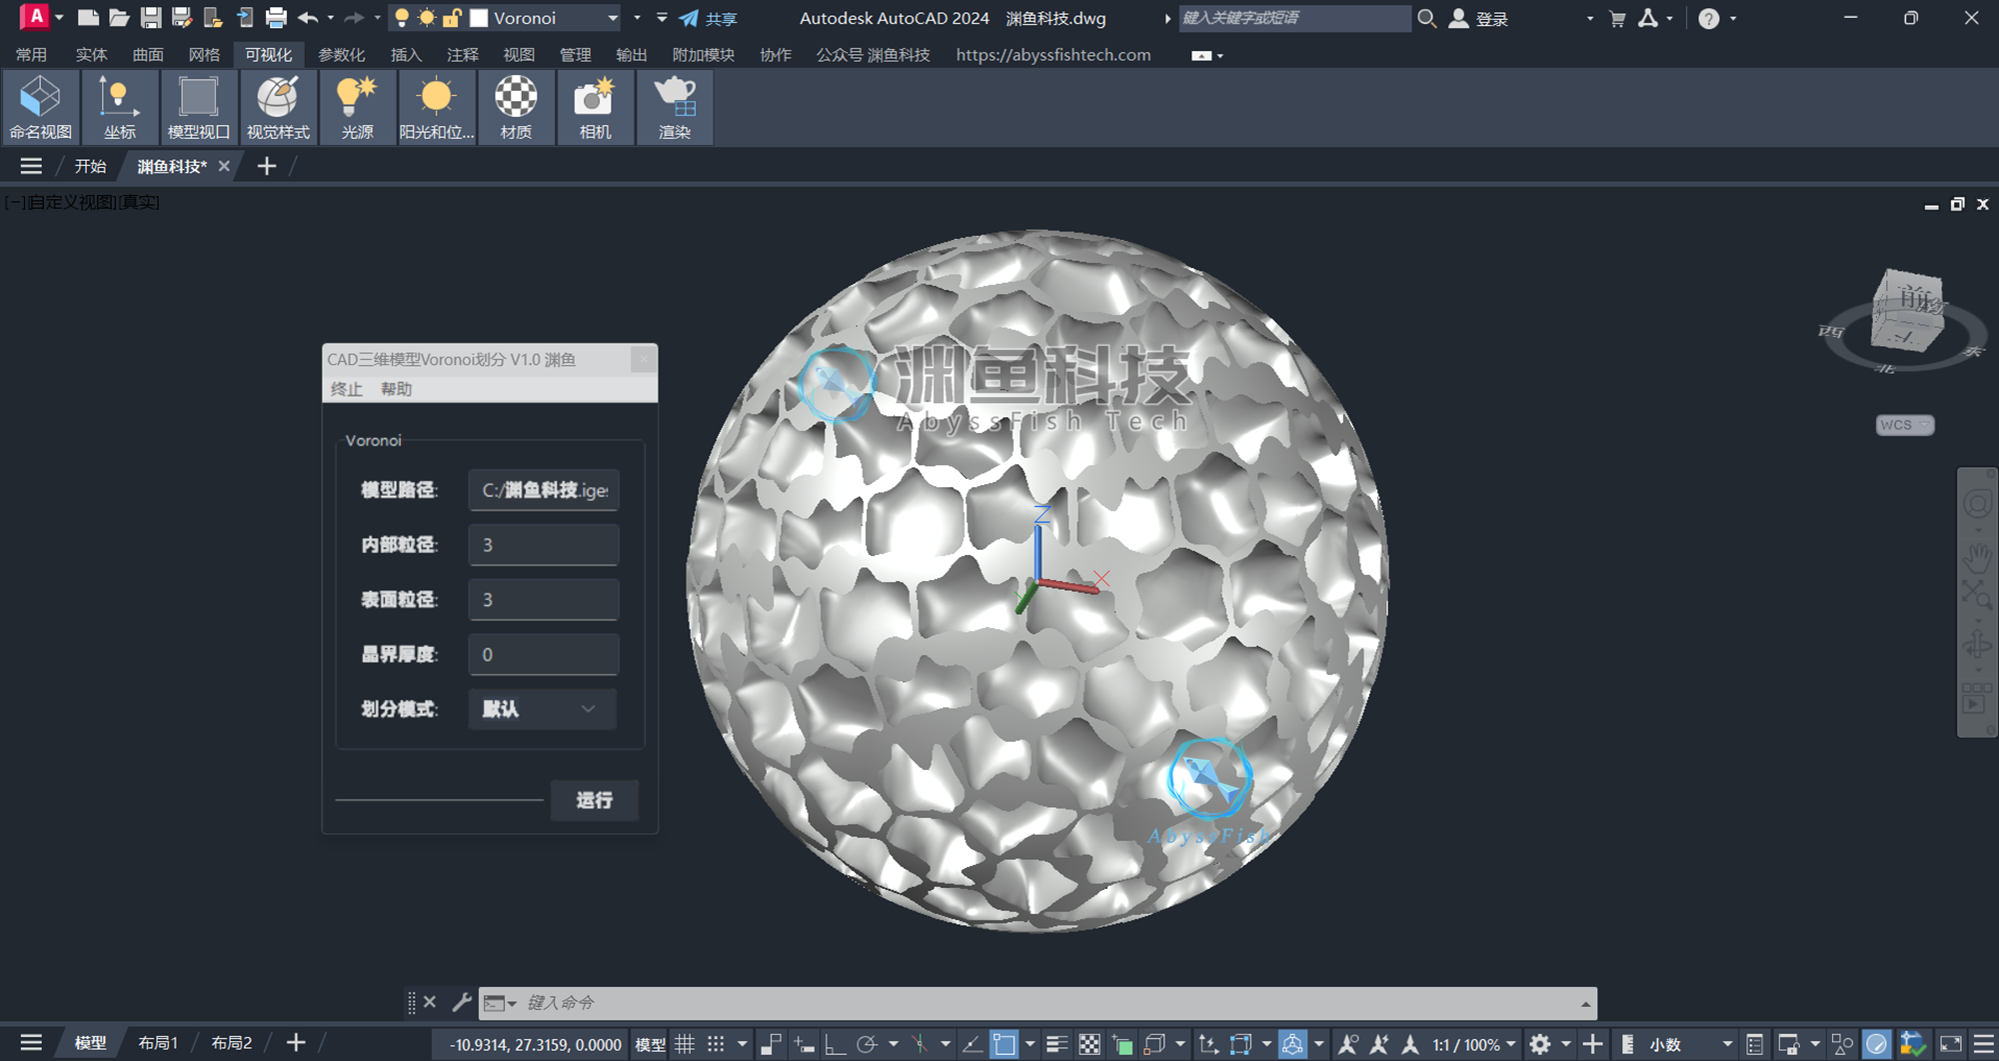Image resolution: width=1999 pixels, height=1061 pixels.
Task: Click the 内部粒径 input field
Action: (x=543, y=545)
